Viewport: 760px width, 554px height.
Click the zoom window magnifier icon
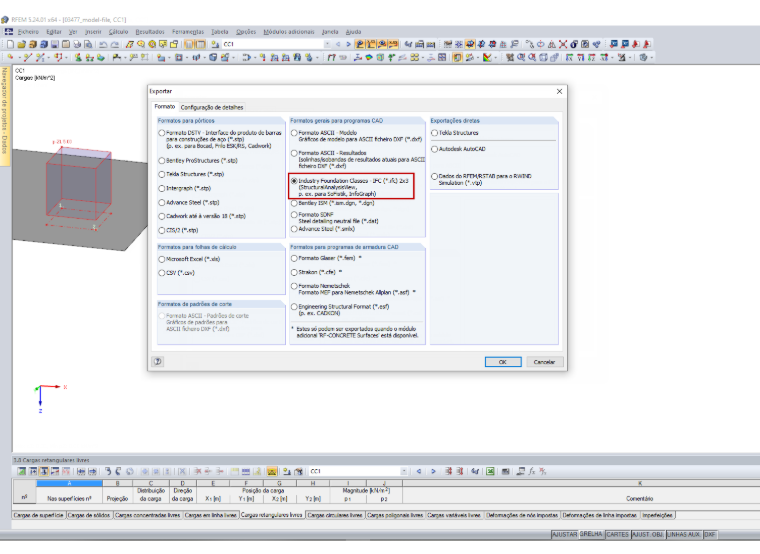(521, 57)
